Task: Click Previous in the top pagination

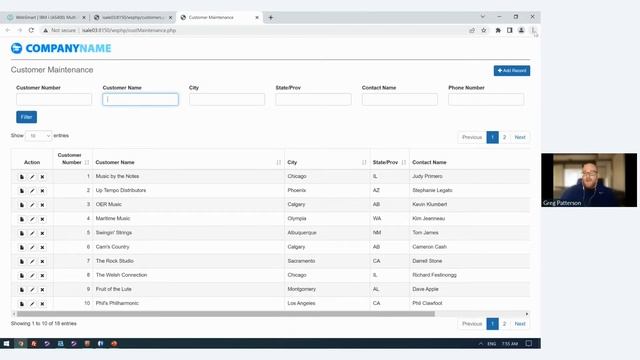Action: click(x=472, y=137)
